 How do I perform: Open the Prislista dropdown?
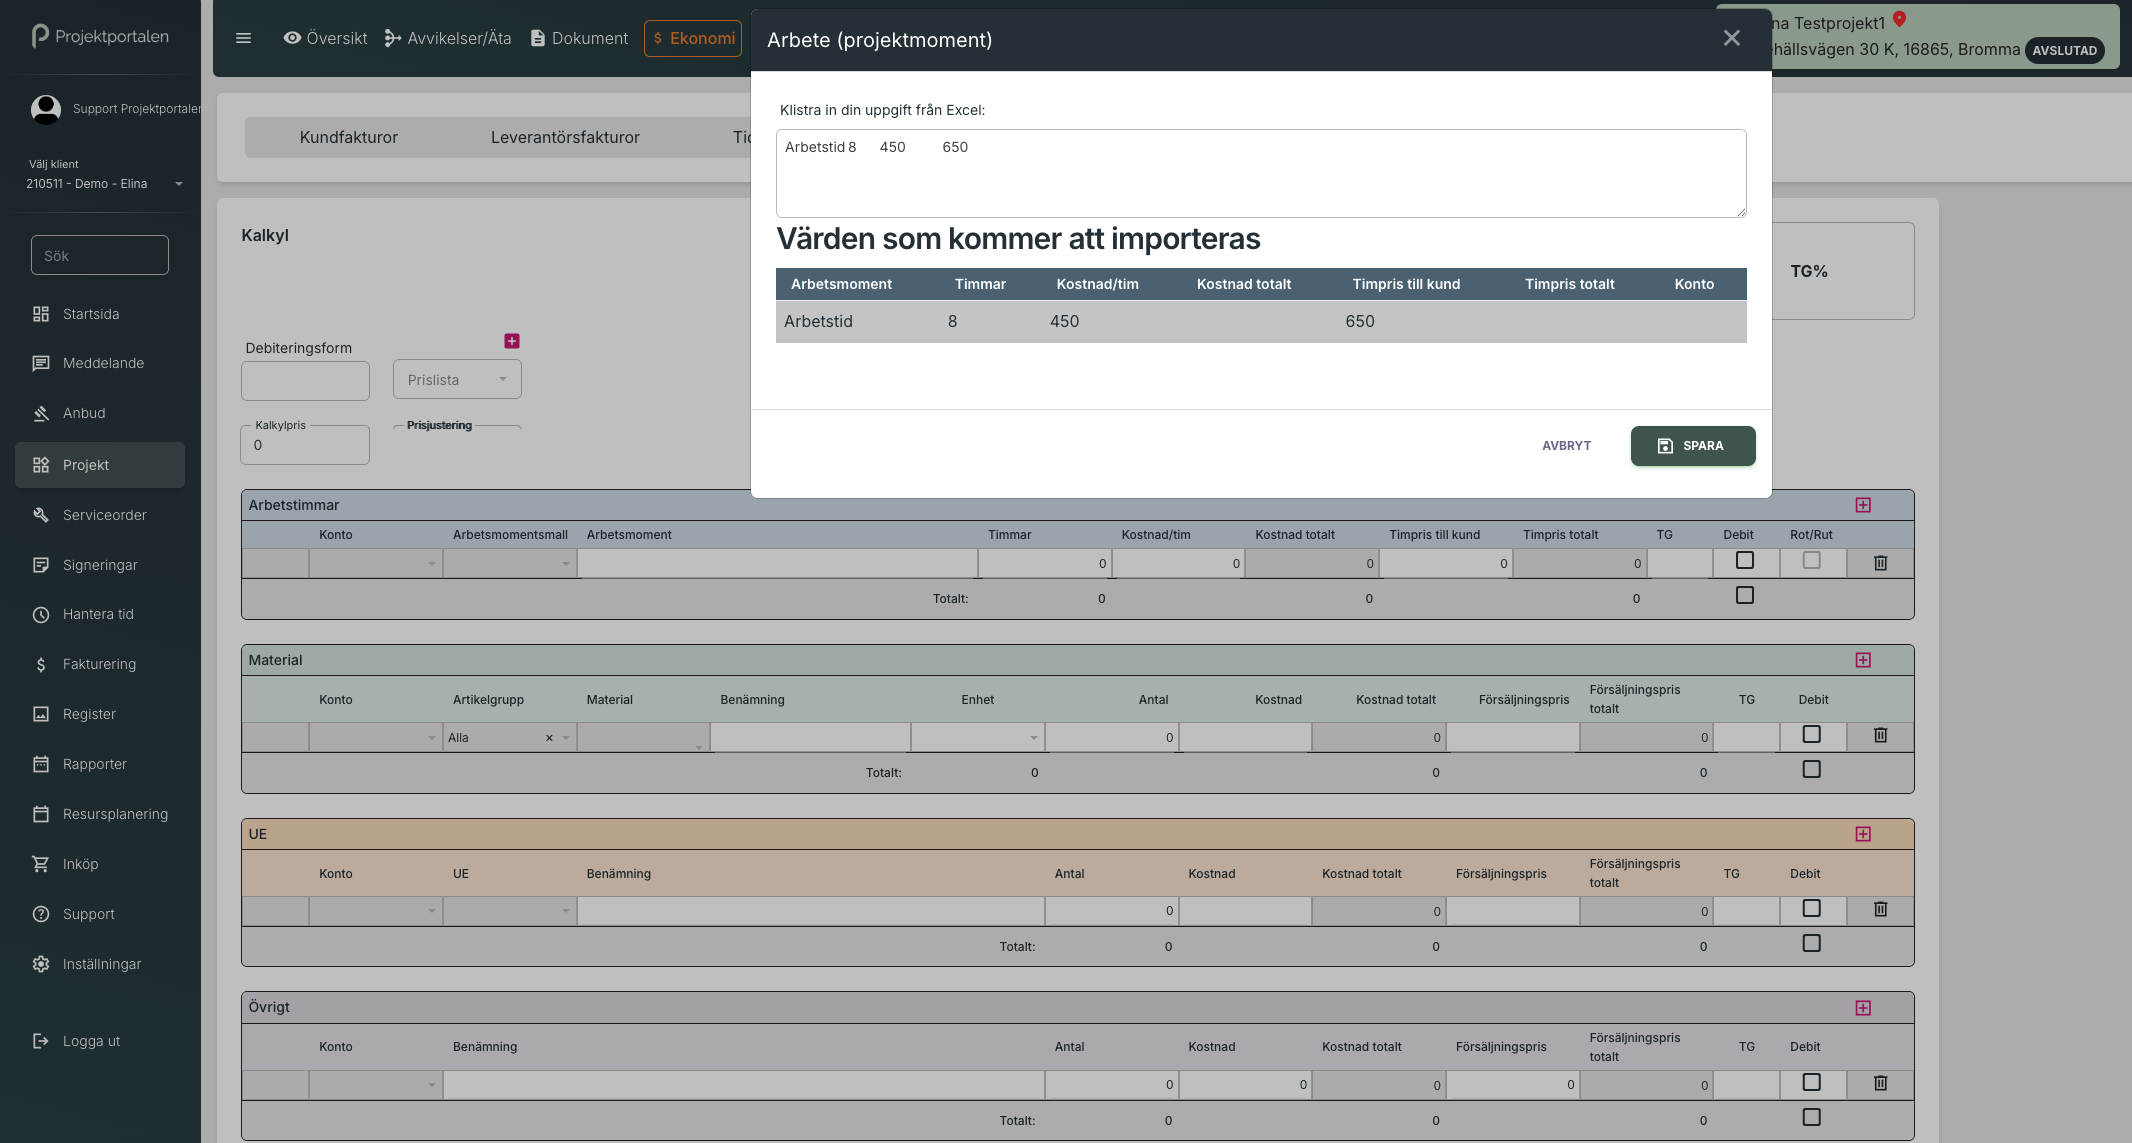[457, 380]
